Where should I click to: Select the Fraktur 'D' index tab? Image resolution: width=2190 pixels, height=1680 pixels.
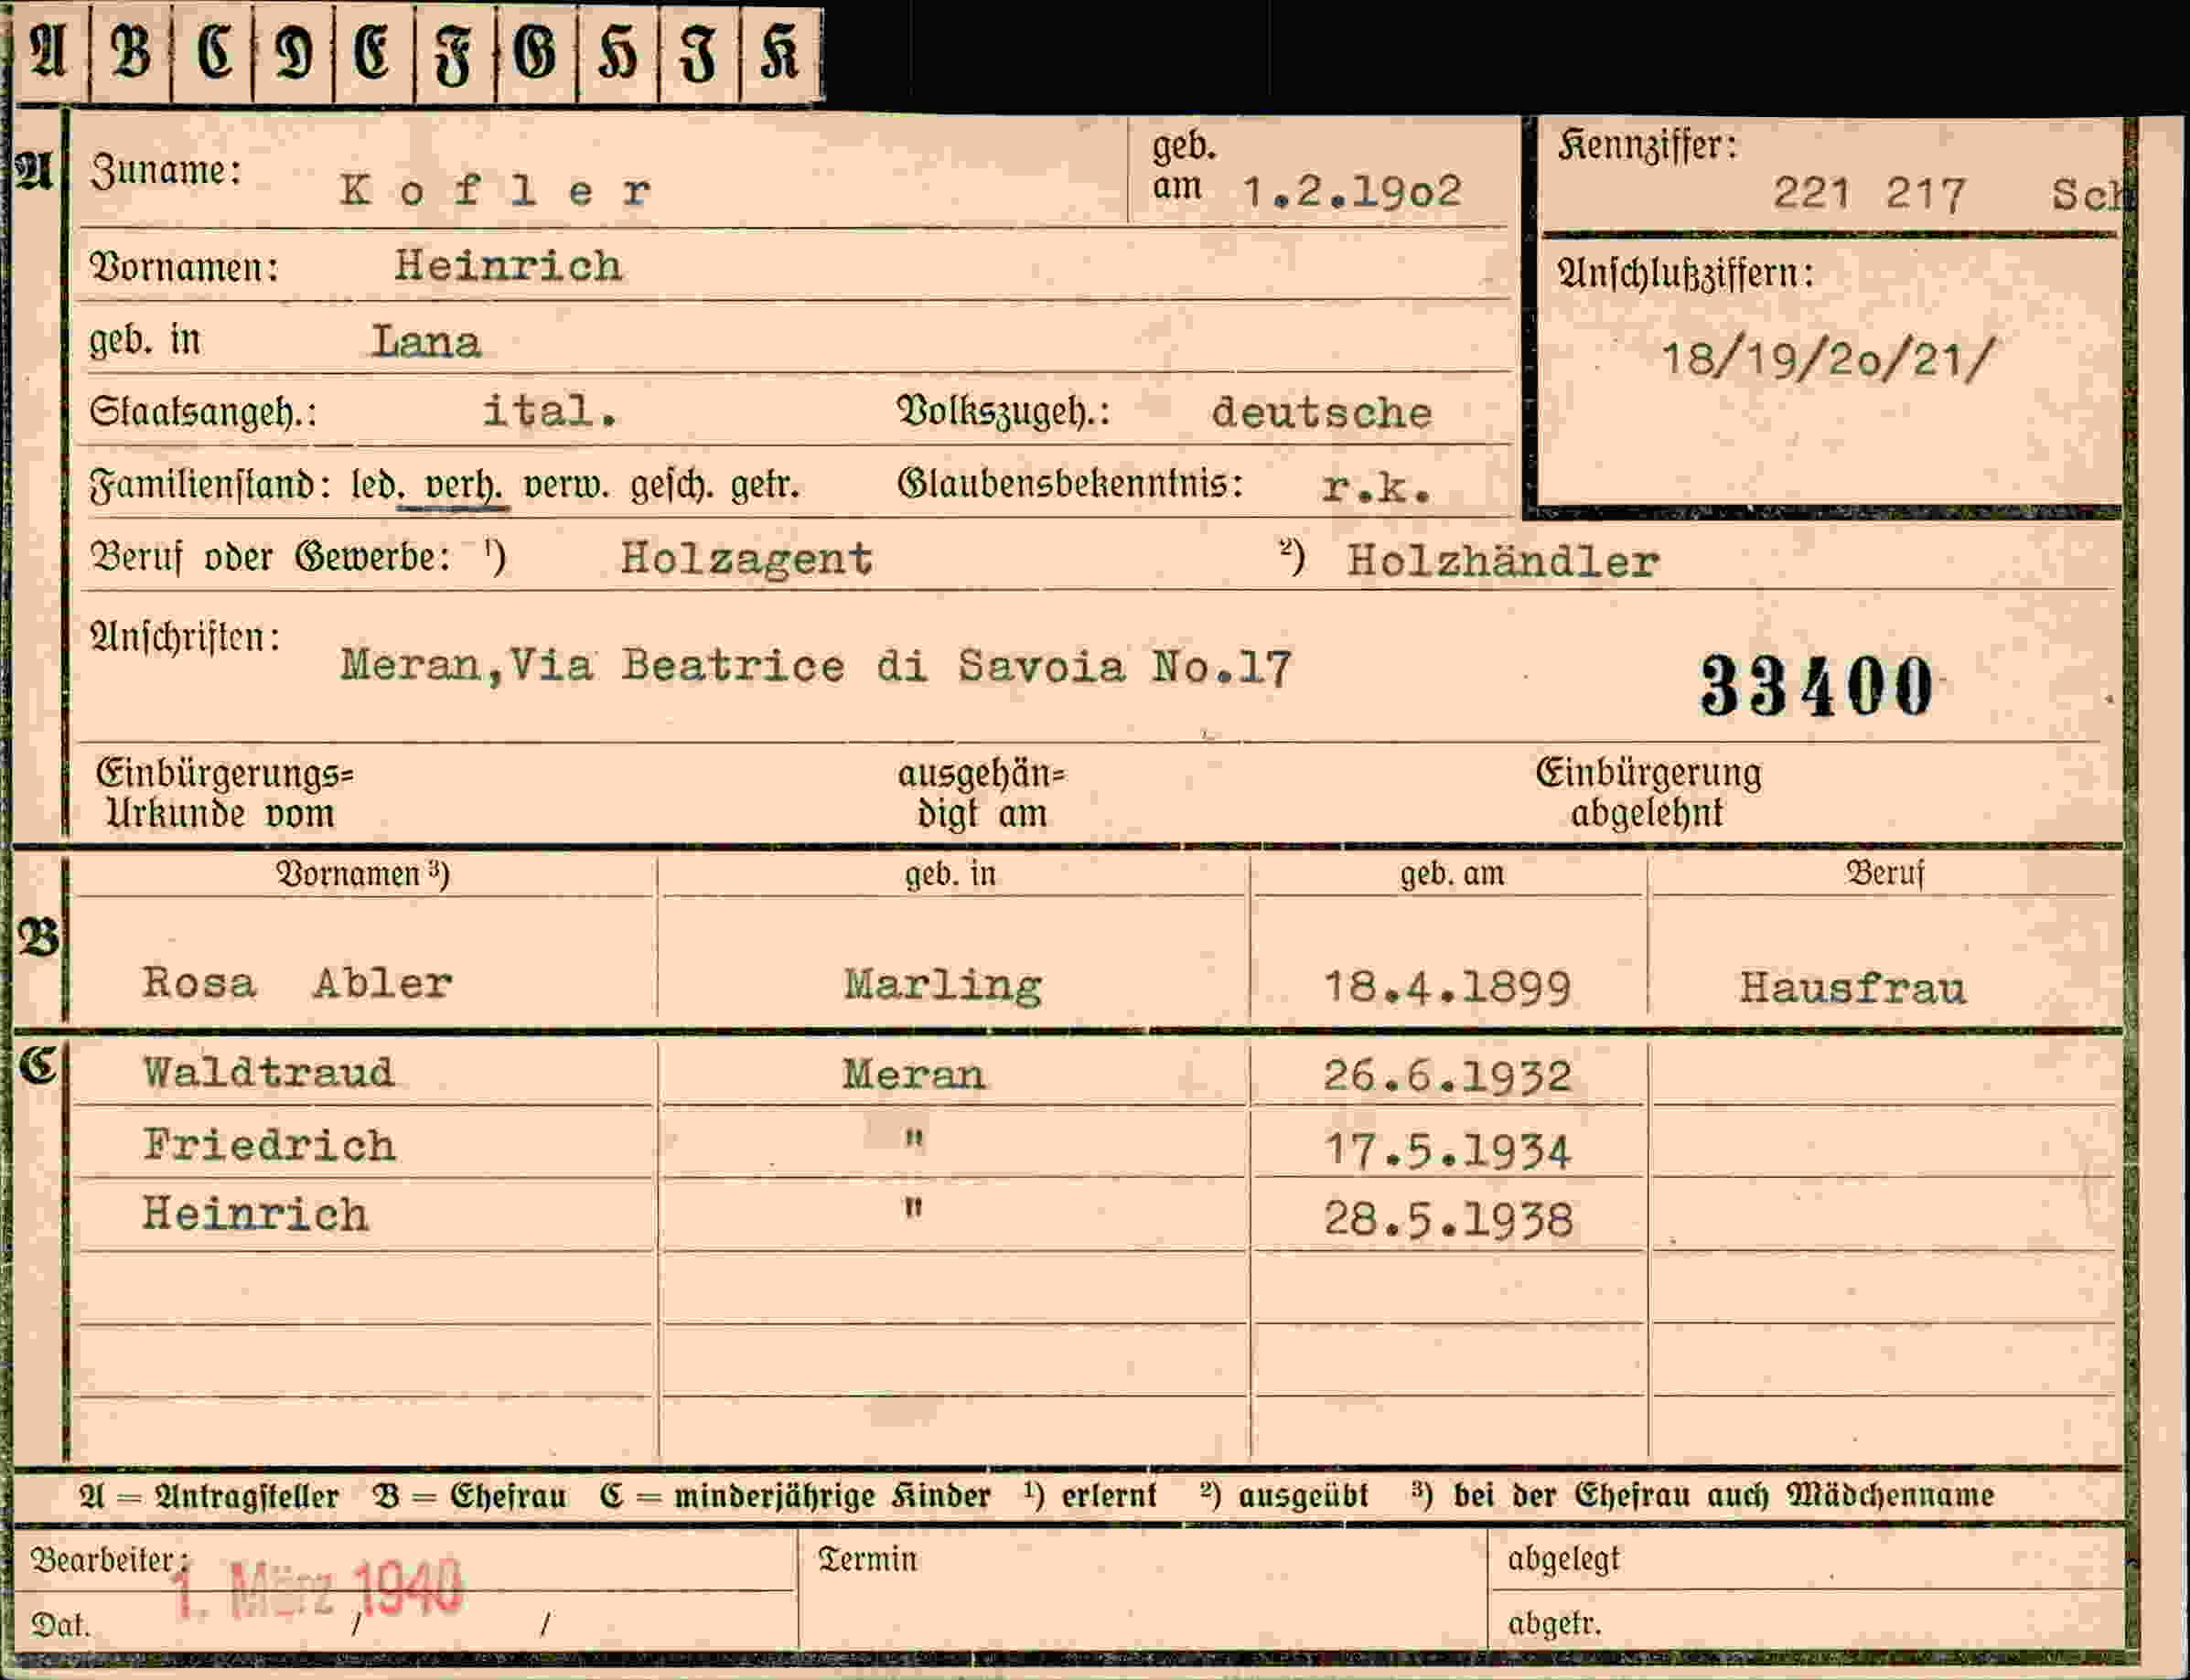pyautogui.click(x=294, y=53)
